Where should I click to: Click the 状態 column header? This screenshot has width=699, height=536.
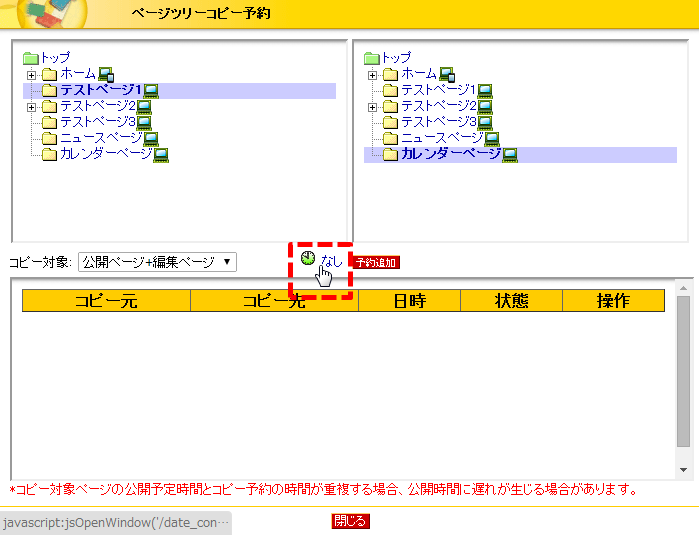511,301
